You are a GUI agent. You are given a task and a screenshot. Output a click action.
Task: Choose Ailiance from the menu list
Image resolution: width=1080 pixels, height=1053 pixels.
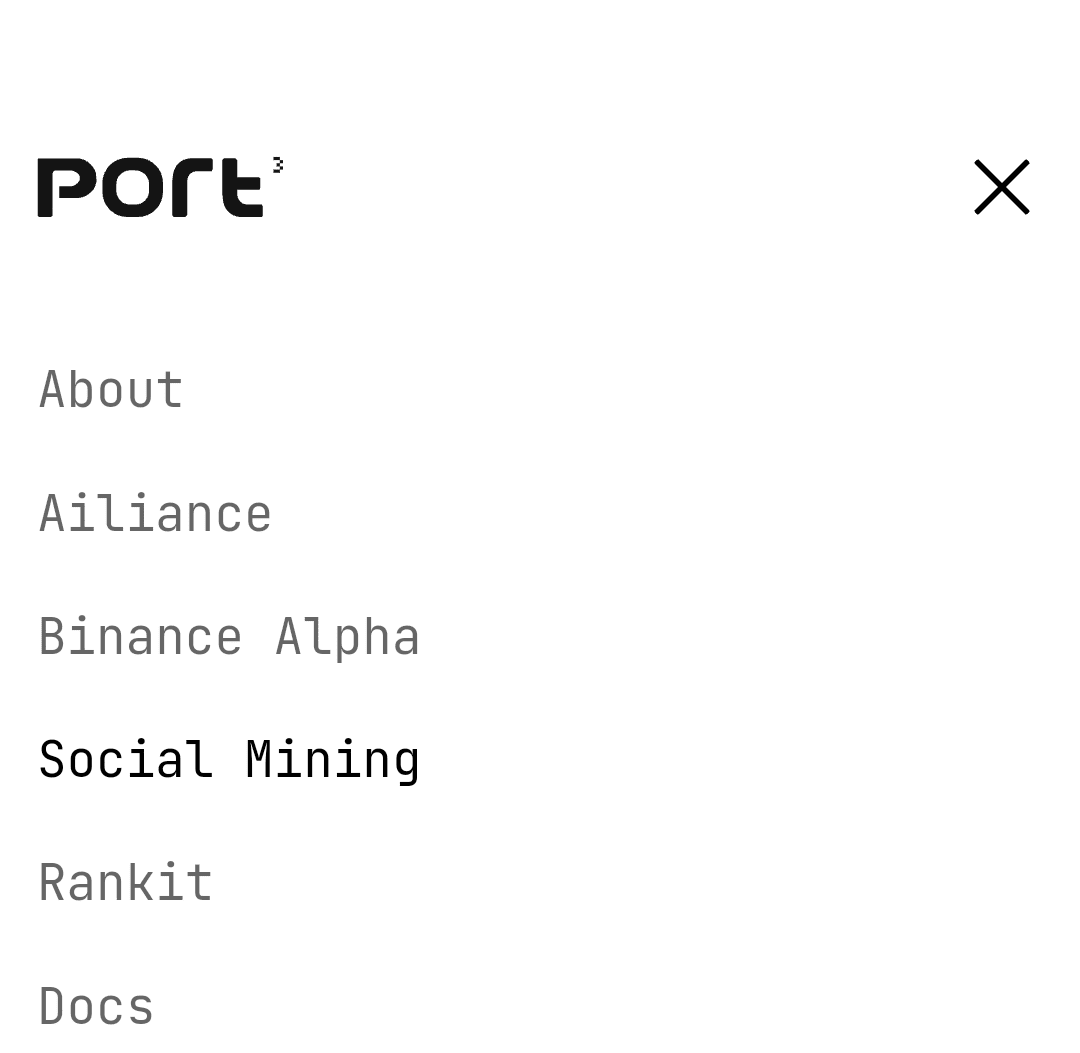[155, 514]
